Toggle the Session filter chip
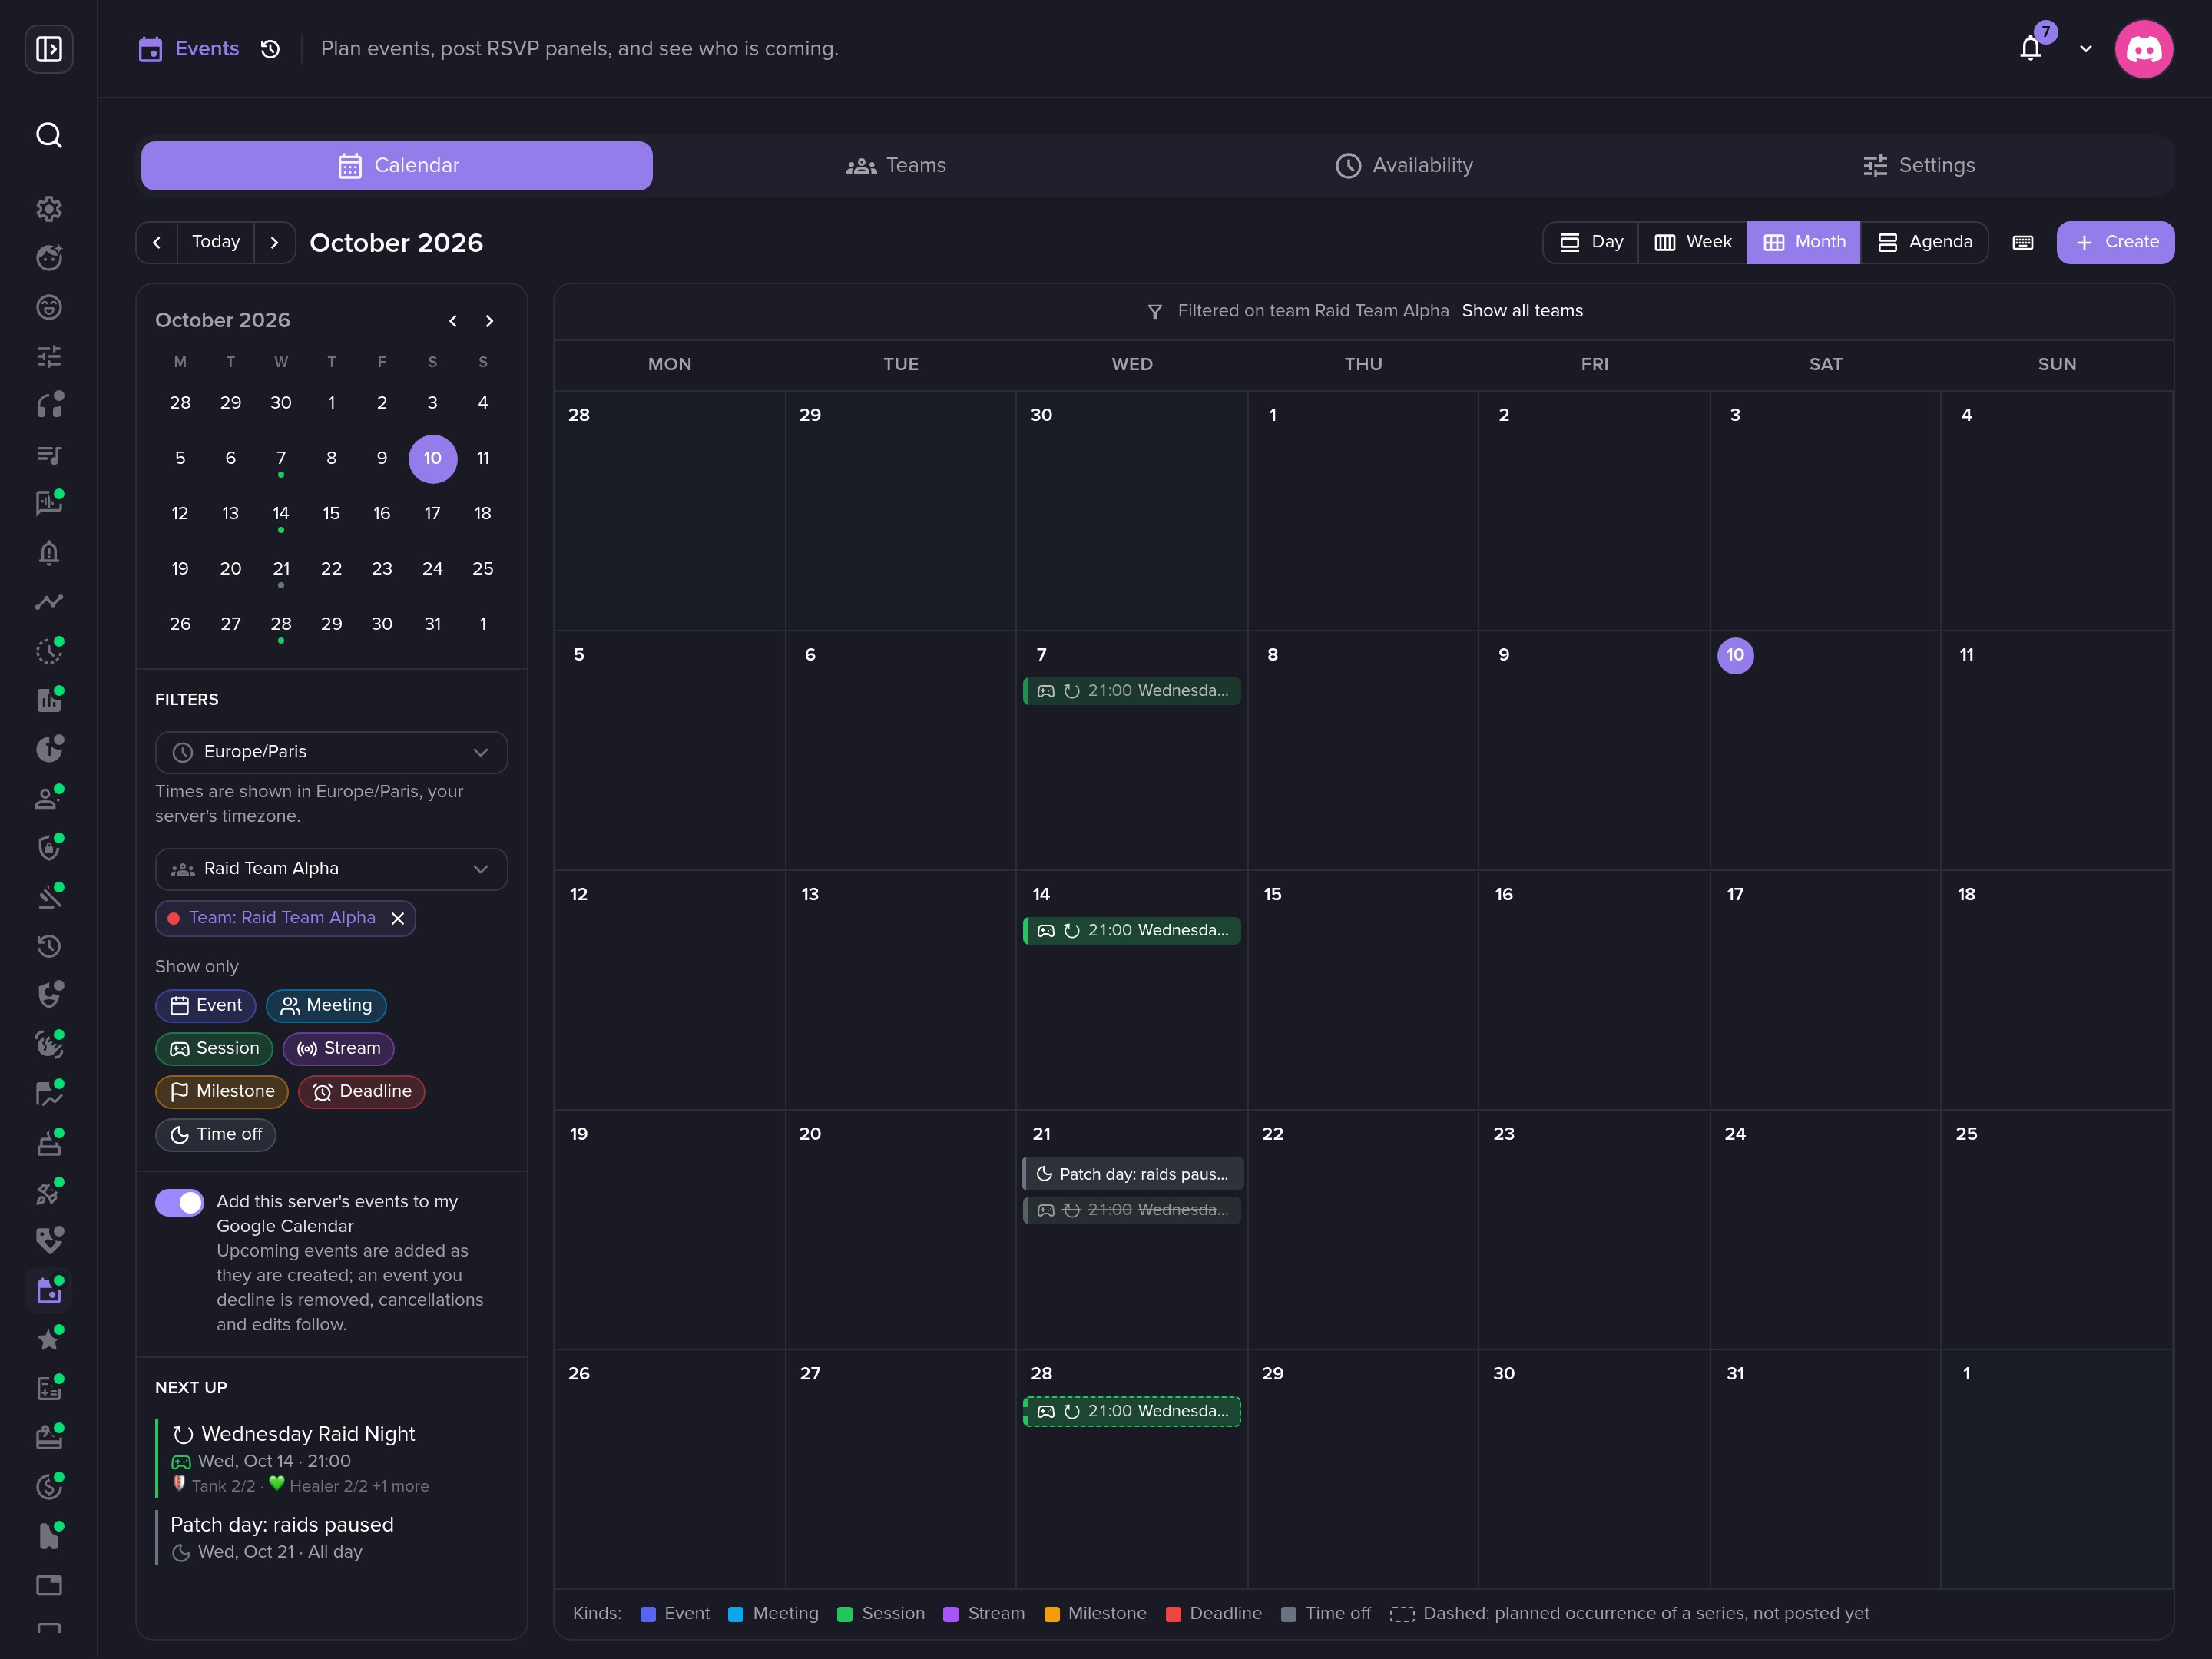The width and height of the screenshot is (2212, 1659). coord(214,1048)
